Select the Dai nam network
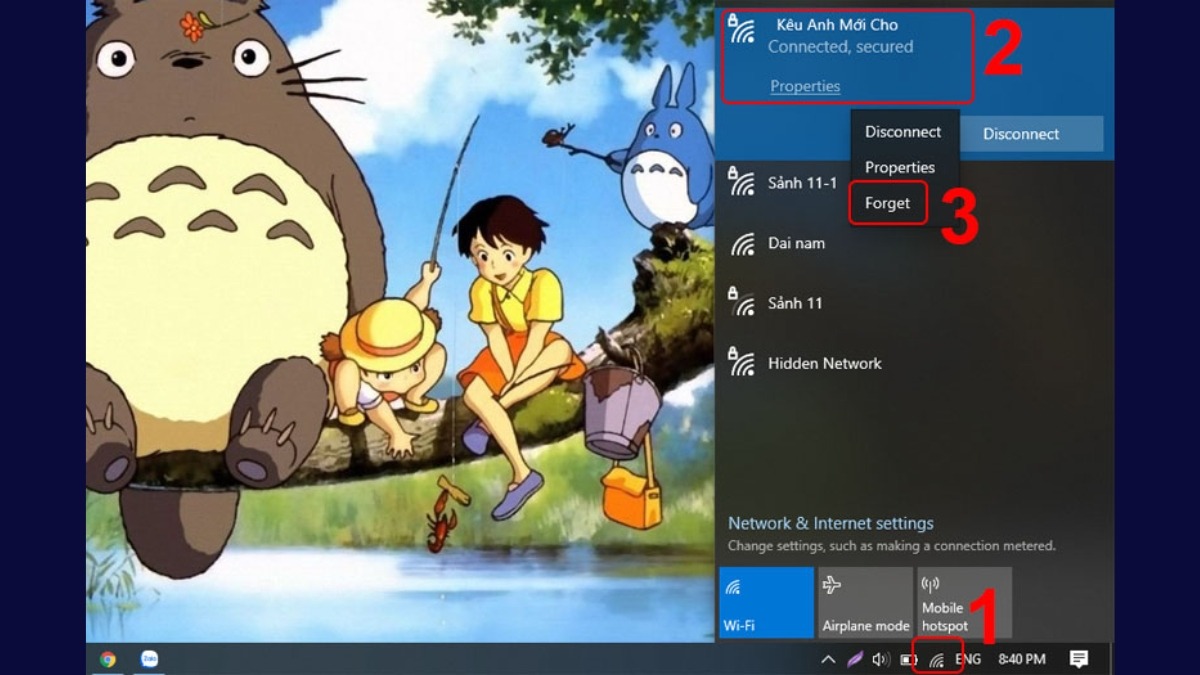Image resolution: width=1200 pixels, height=675 pixels. point(915,243)
